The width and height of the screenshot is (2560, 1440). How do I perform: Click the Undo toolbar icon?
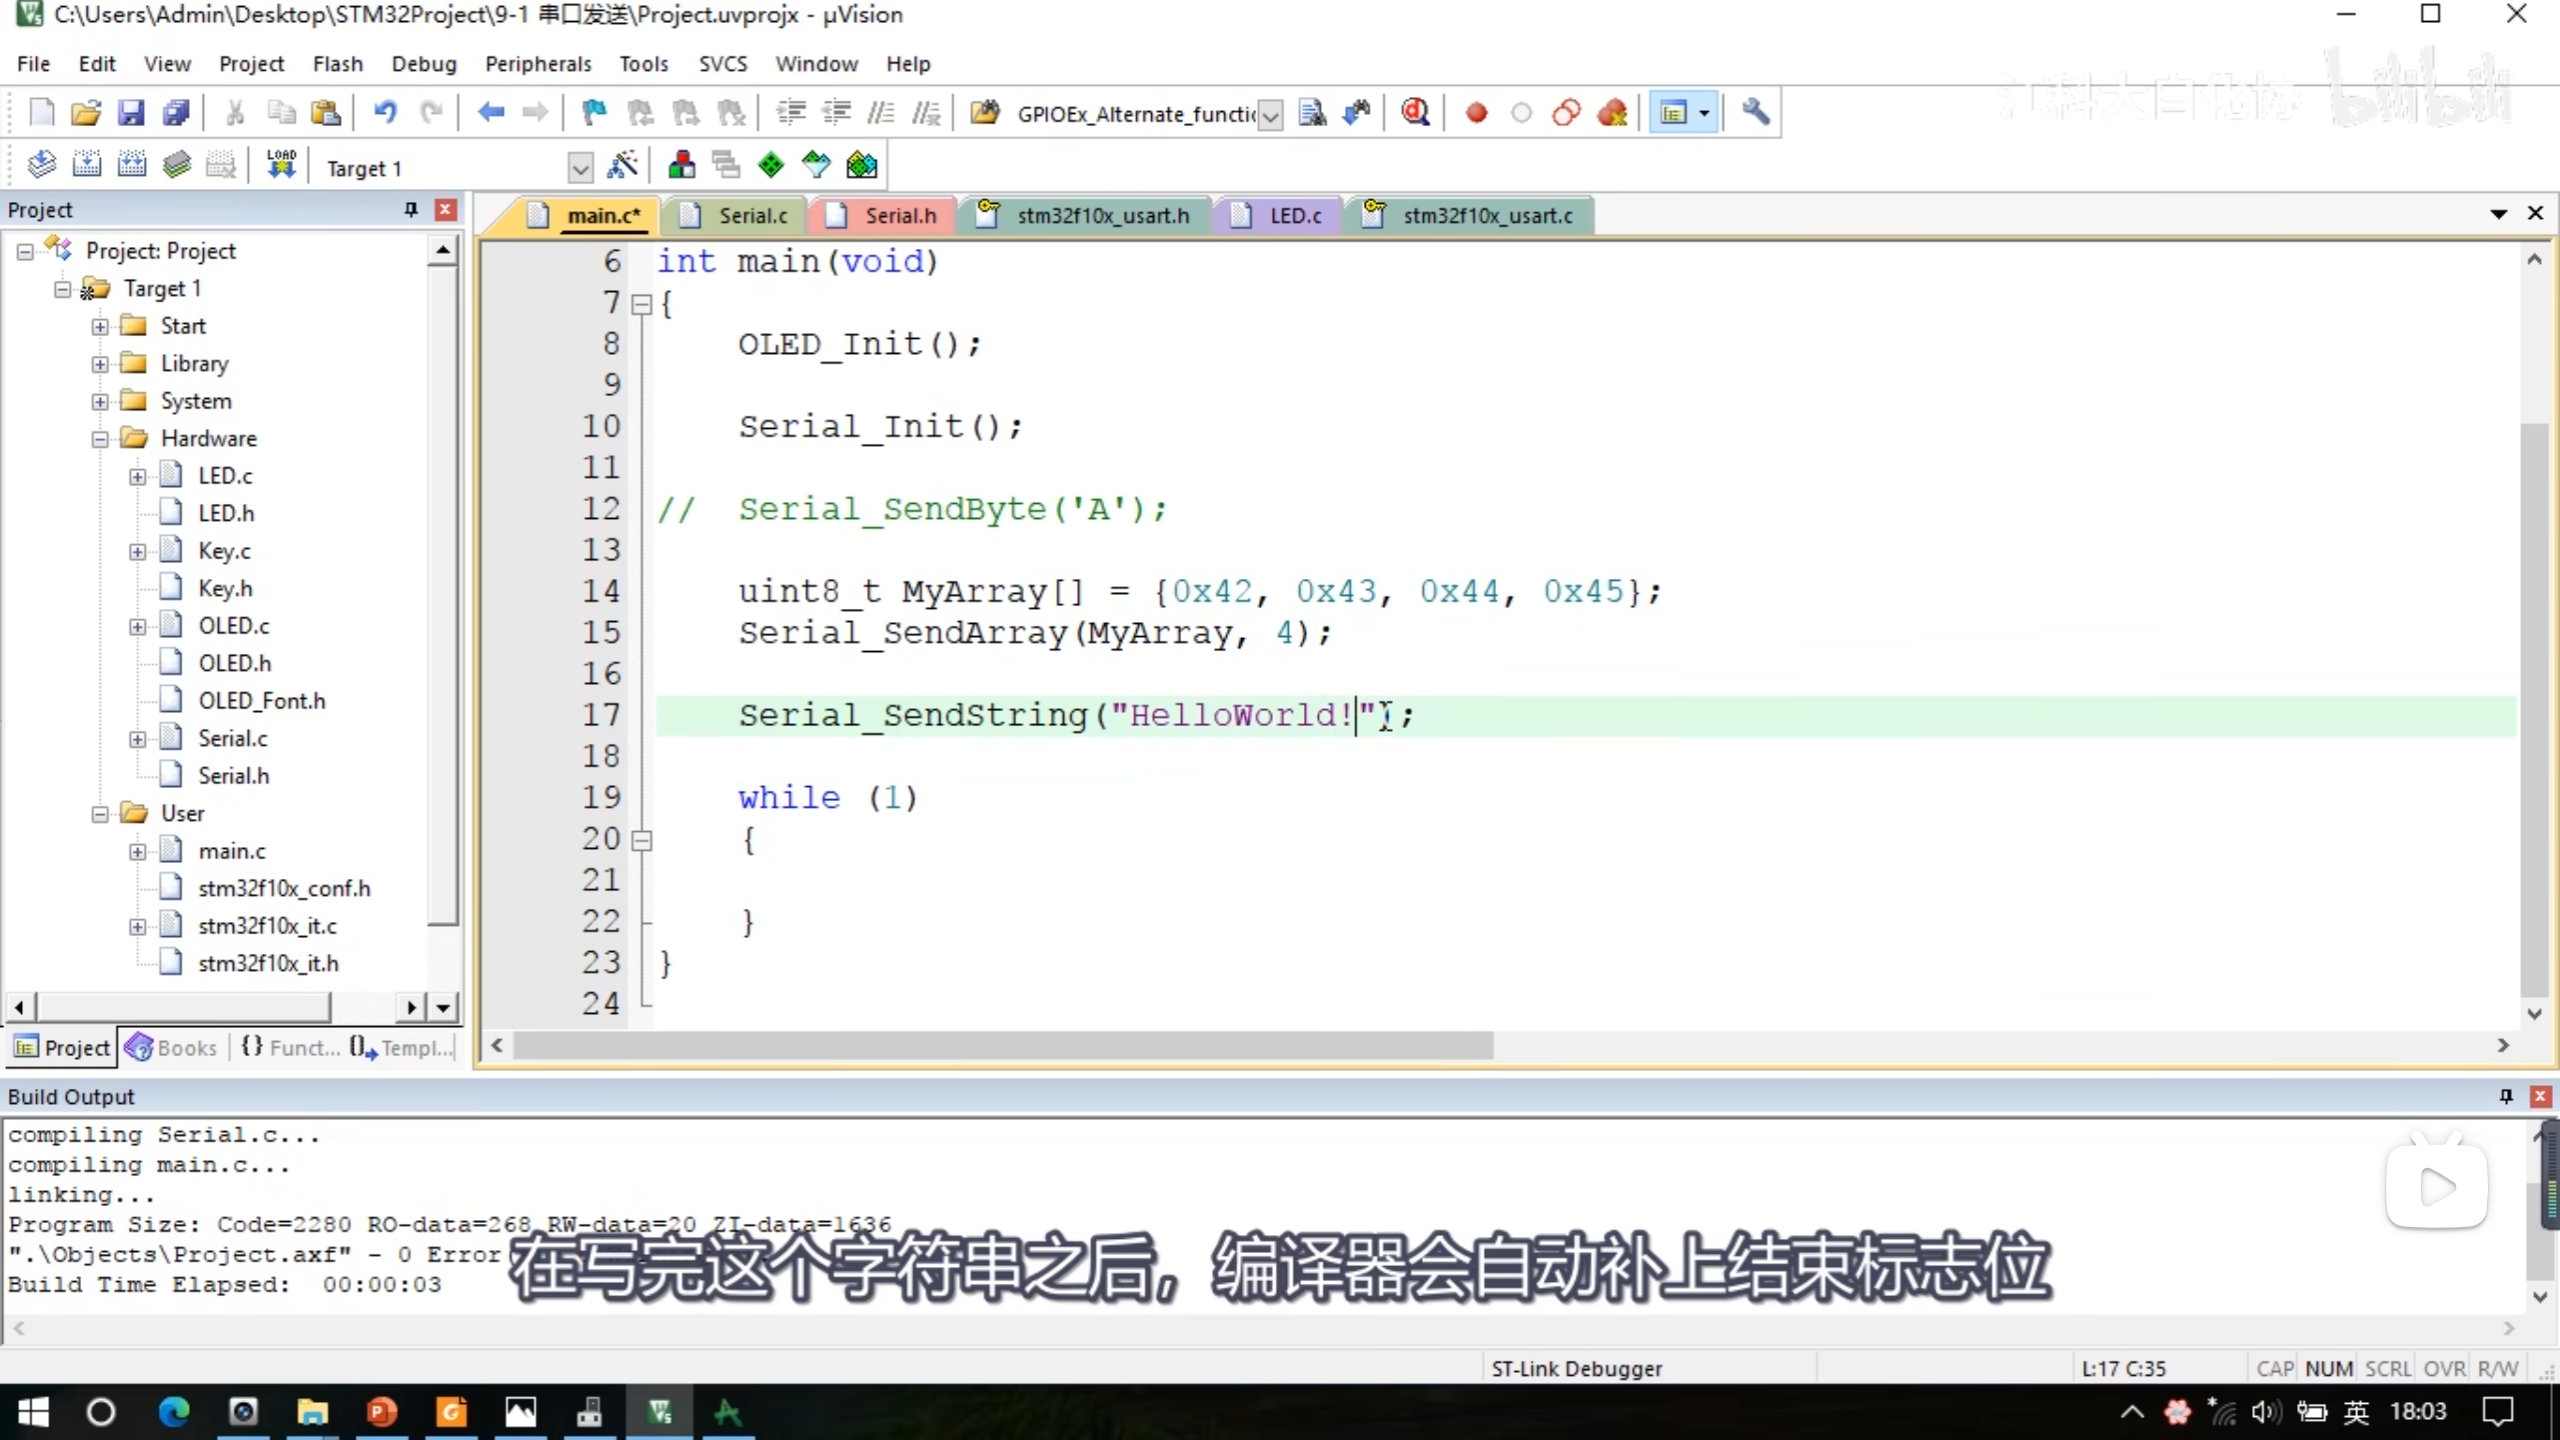pos(385,113)
